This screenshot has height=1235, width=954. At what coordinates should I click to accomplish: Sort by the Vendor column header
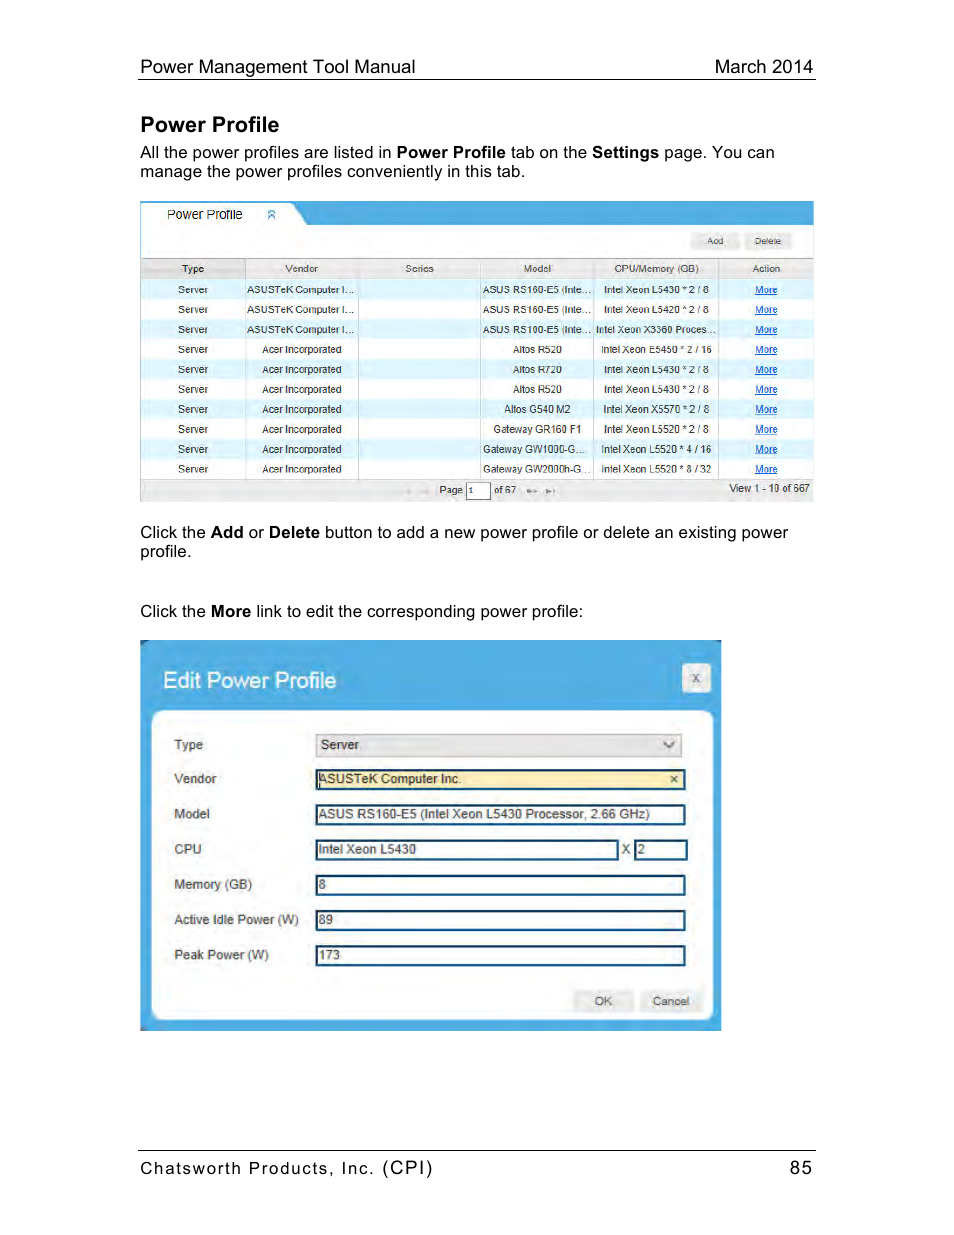point(301,269)
